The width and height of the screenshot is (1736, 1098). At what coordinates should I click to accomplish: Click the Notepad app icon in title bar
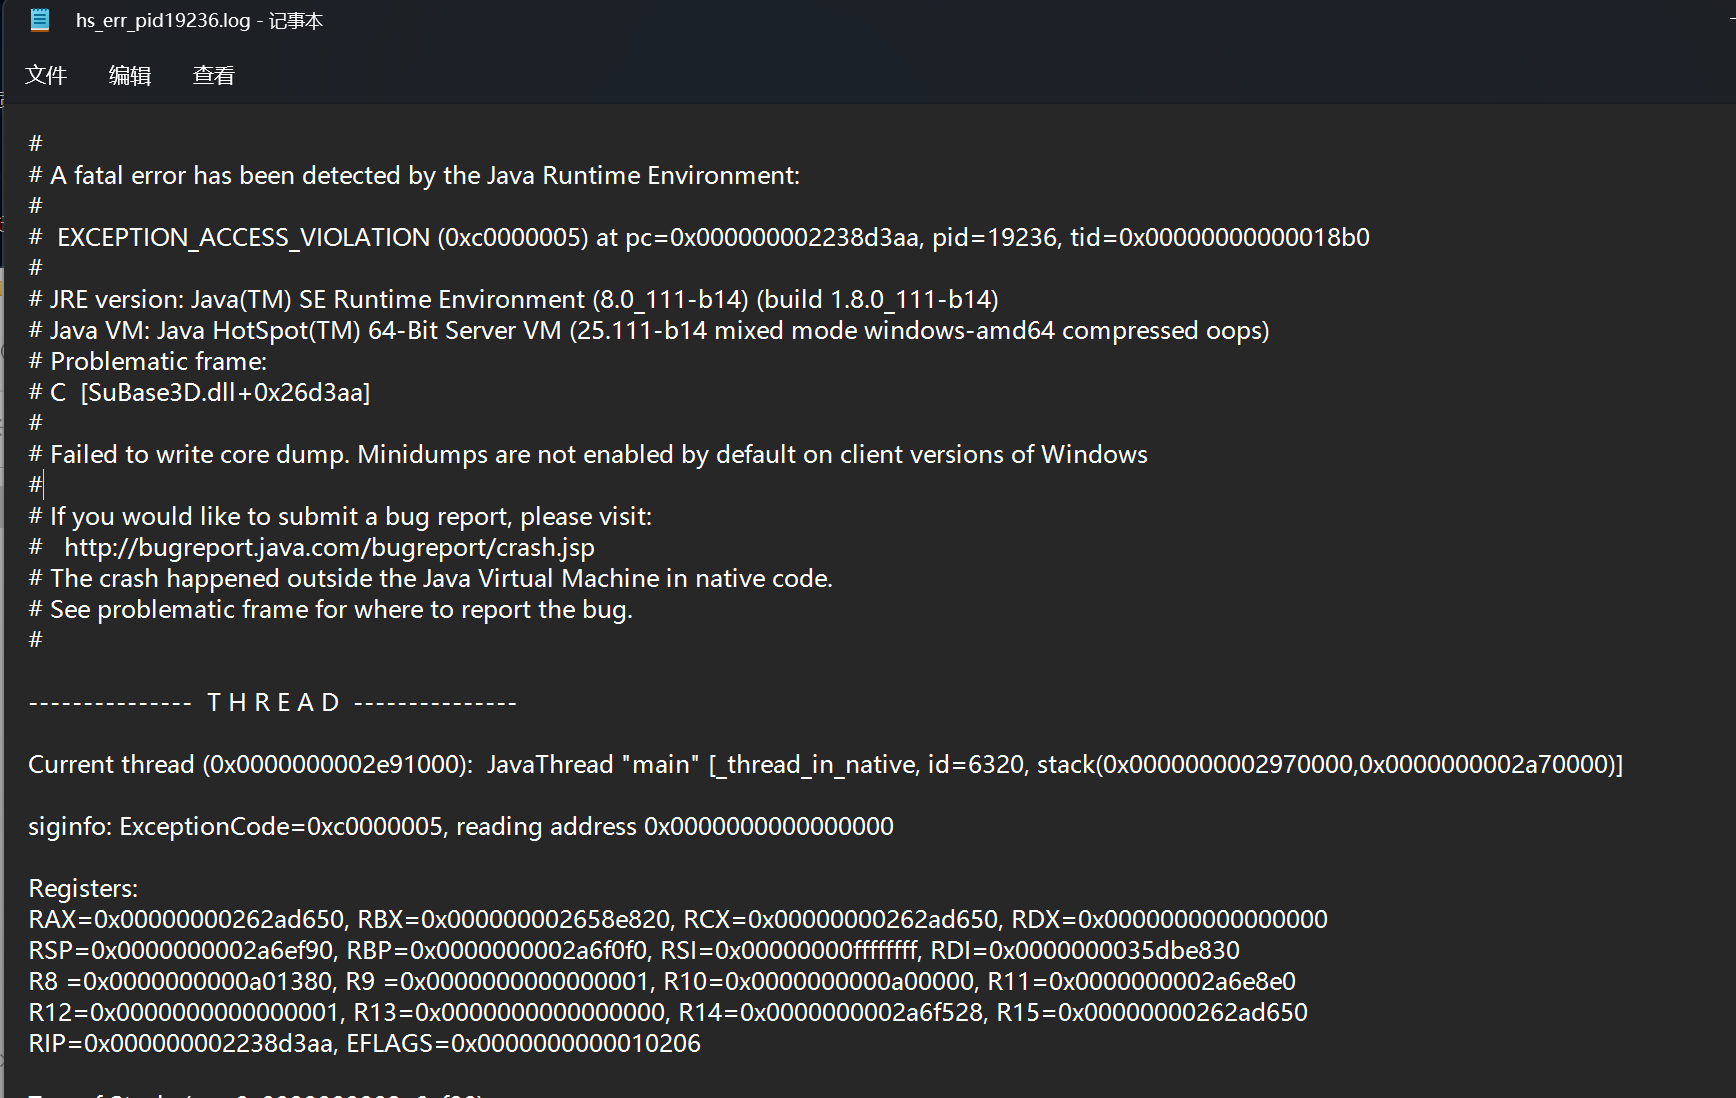coord(39,20)
